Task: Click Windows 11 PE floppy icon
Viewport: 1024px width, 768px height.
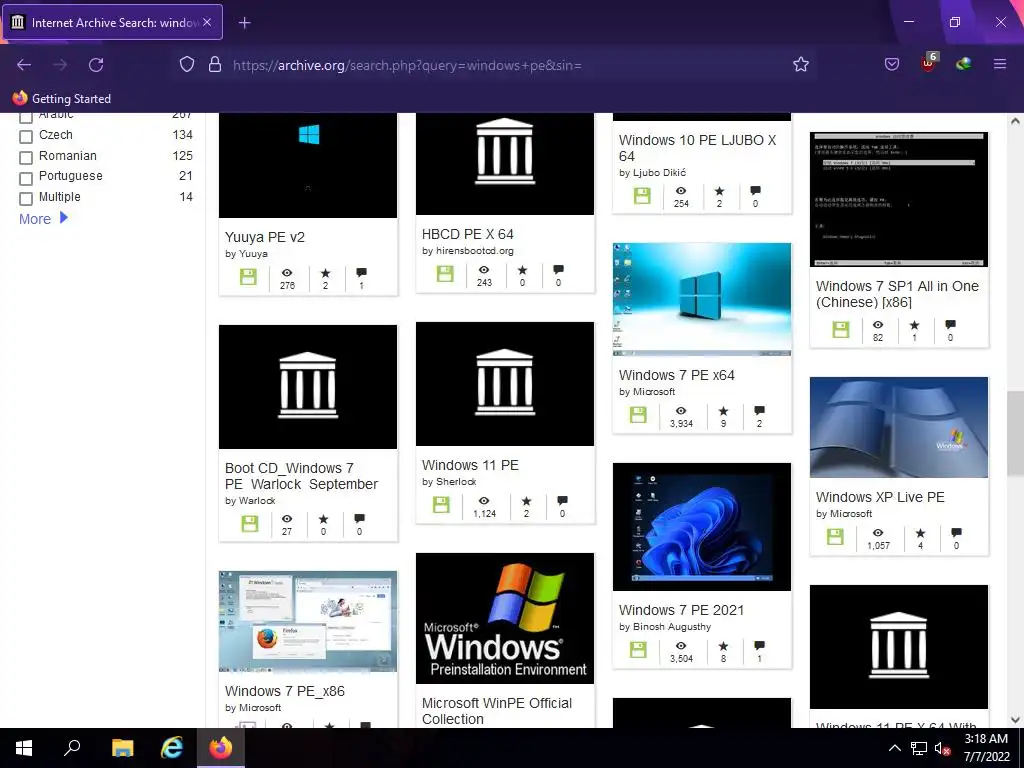Action: (x=441, y=505)
